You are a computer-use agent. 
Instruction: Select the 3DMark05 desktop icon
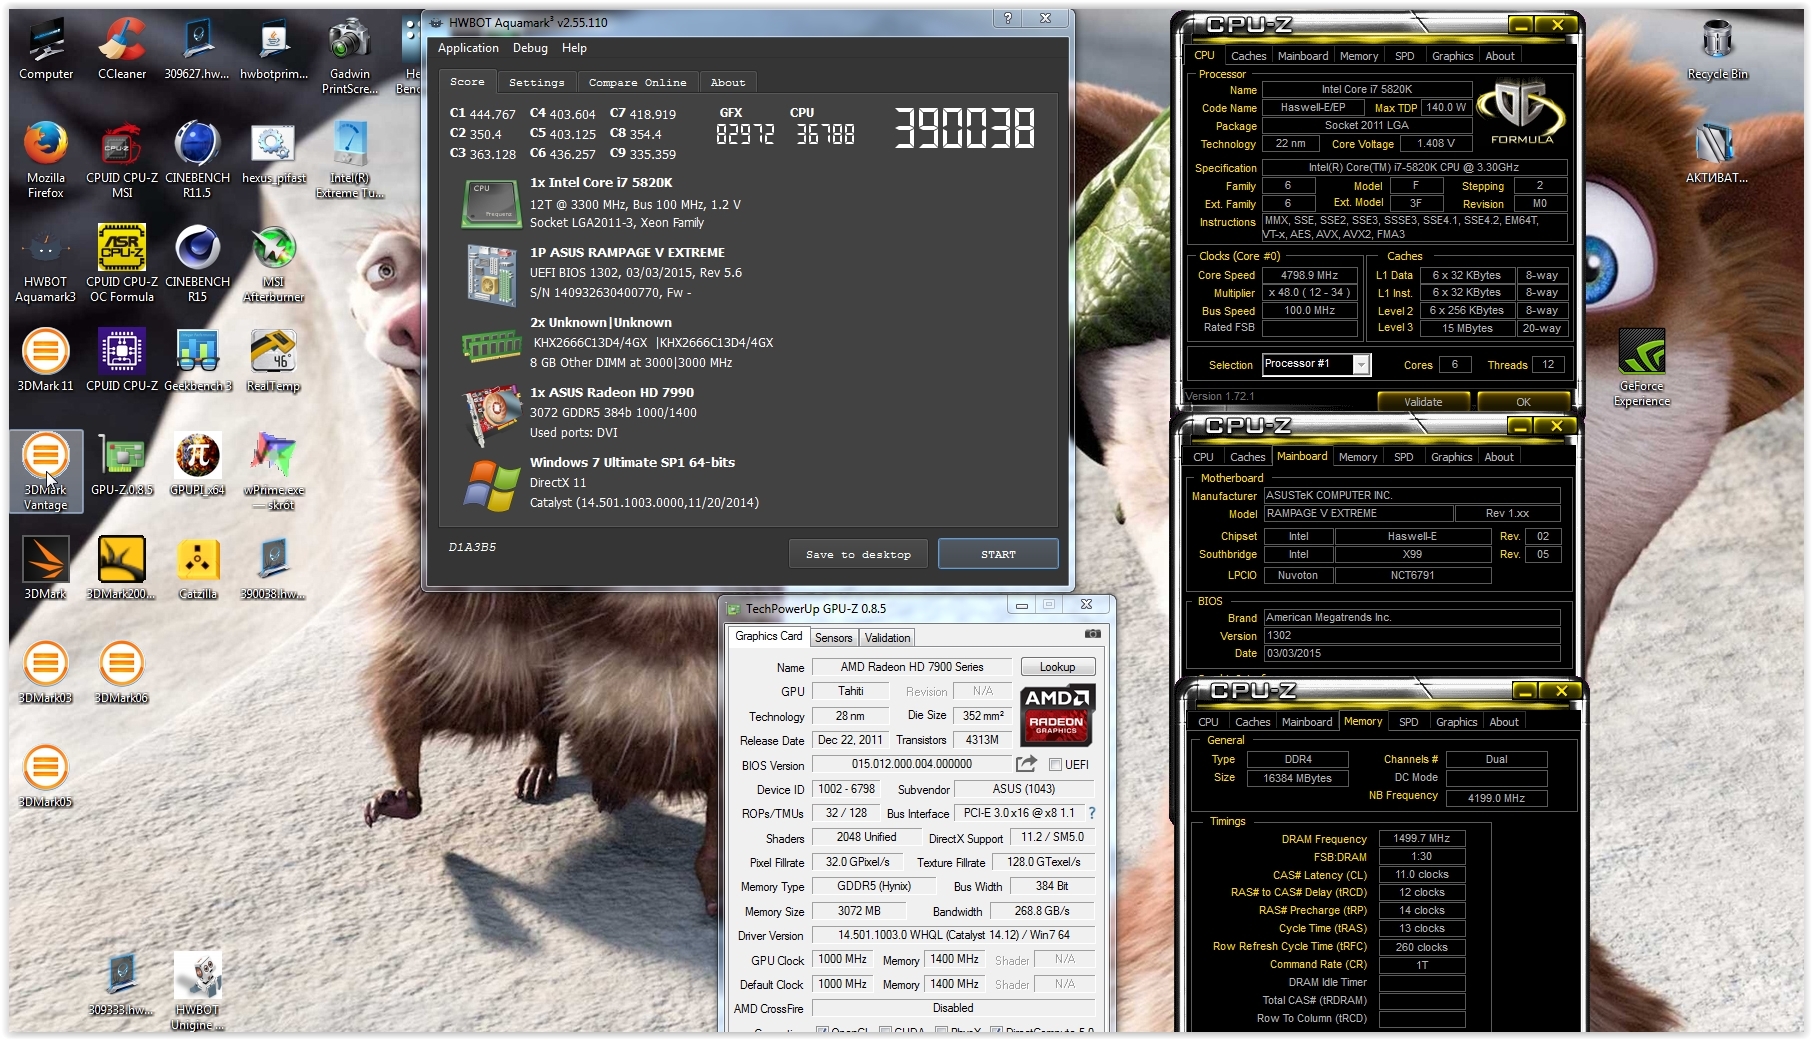coord(46,776)
